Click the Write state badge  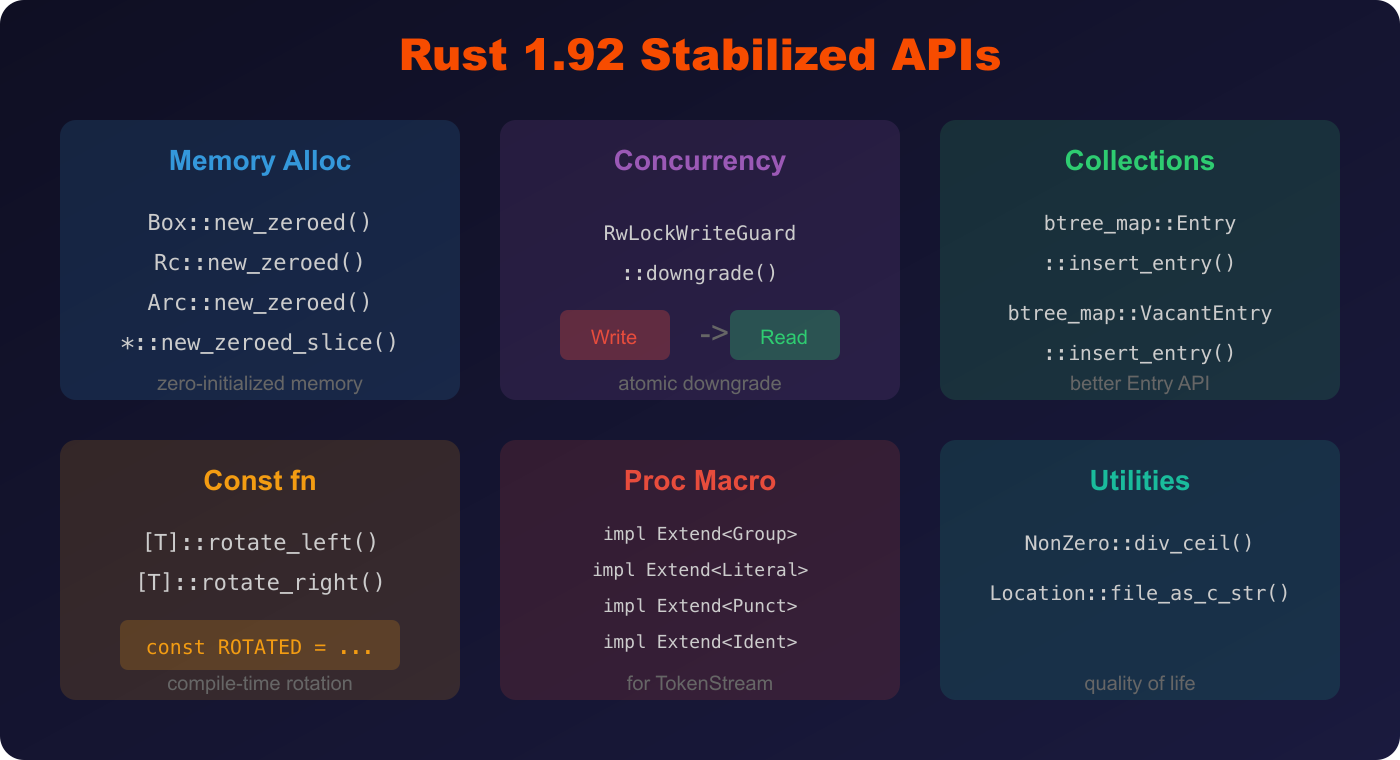(614, 335)
